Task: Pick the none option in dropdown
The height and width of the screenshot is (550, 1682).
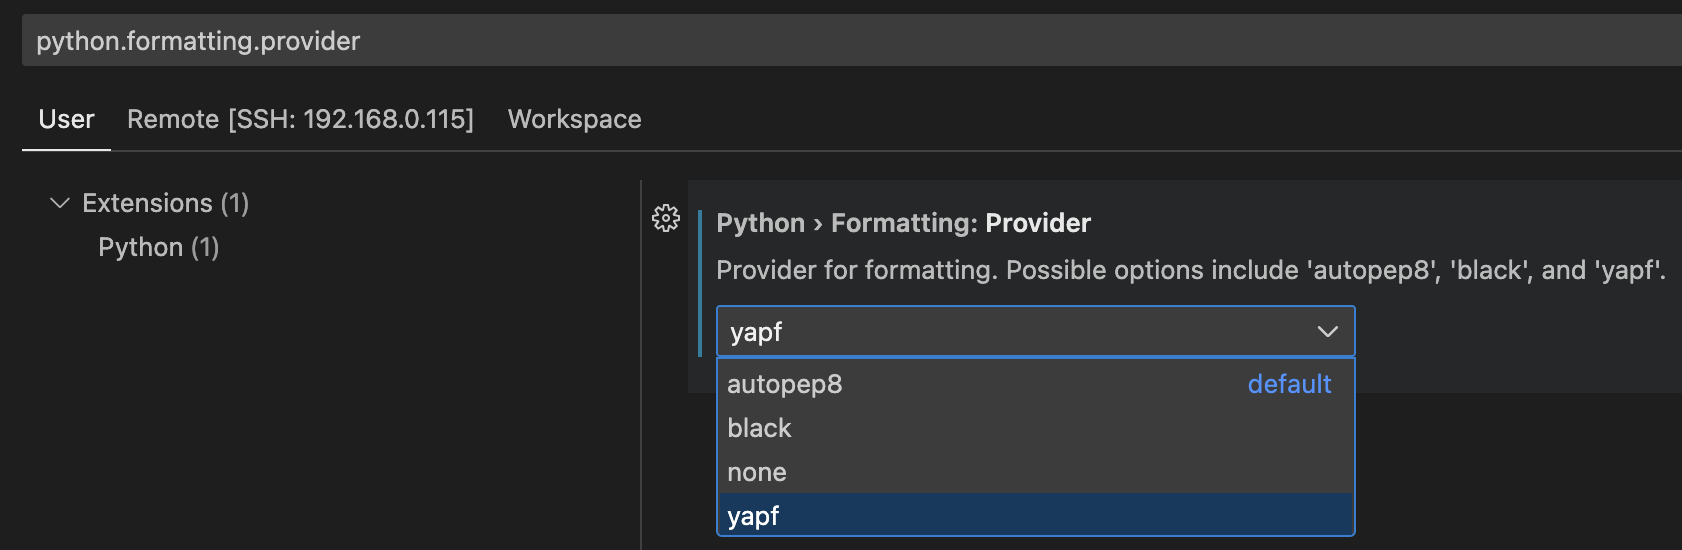Action: [757, 472]
